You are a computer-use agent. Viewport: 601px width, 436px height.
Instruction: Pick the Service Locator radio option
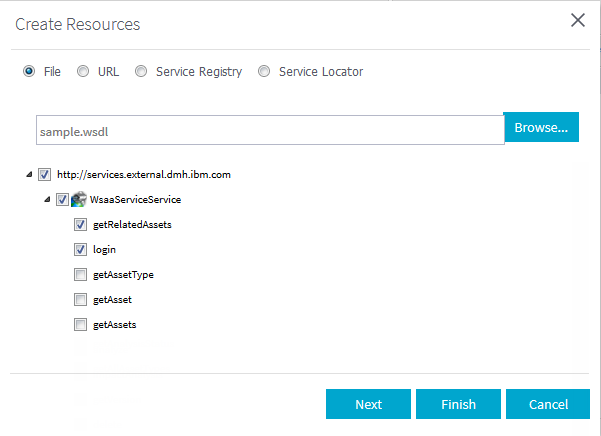pos(264,72)
